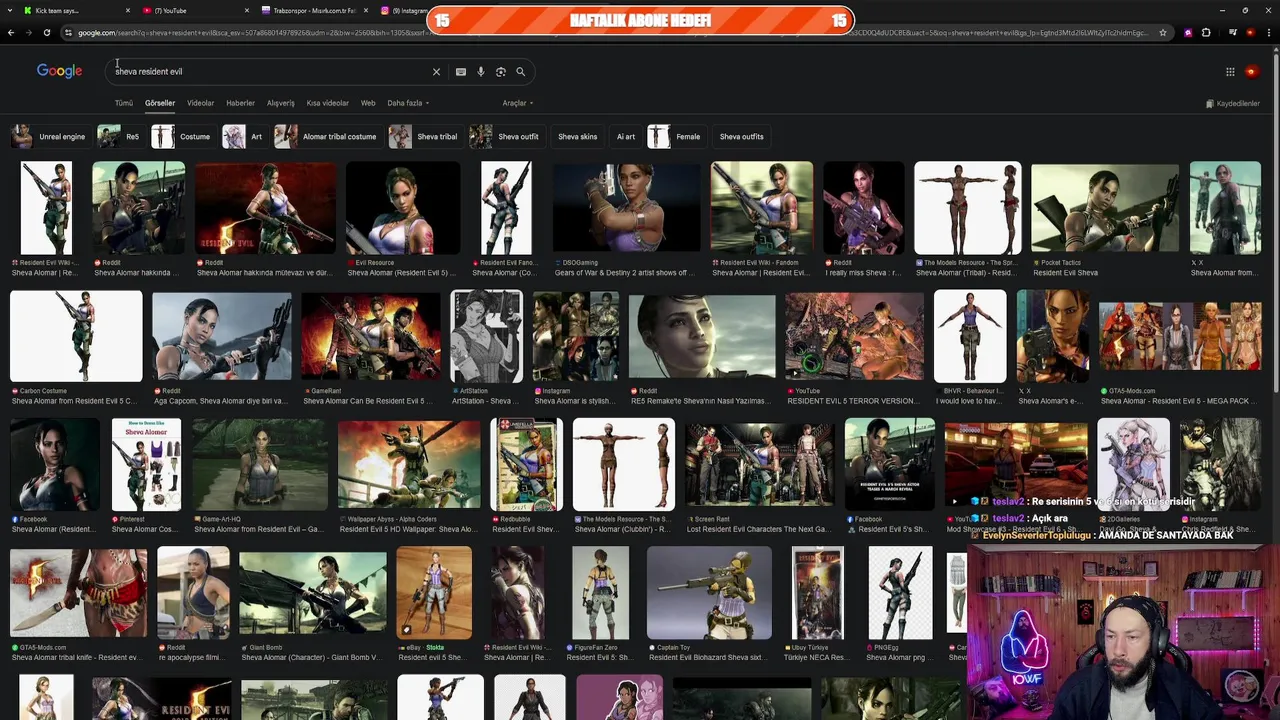Switch to the Trabzonspor browser tab
Viewport: 1280px width, 720px height.
[314, 11]
